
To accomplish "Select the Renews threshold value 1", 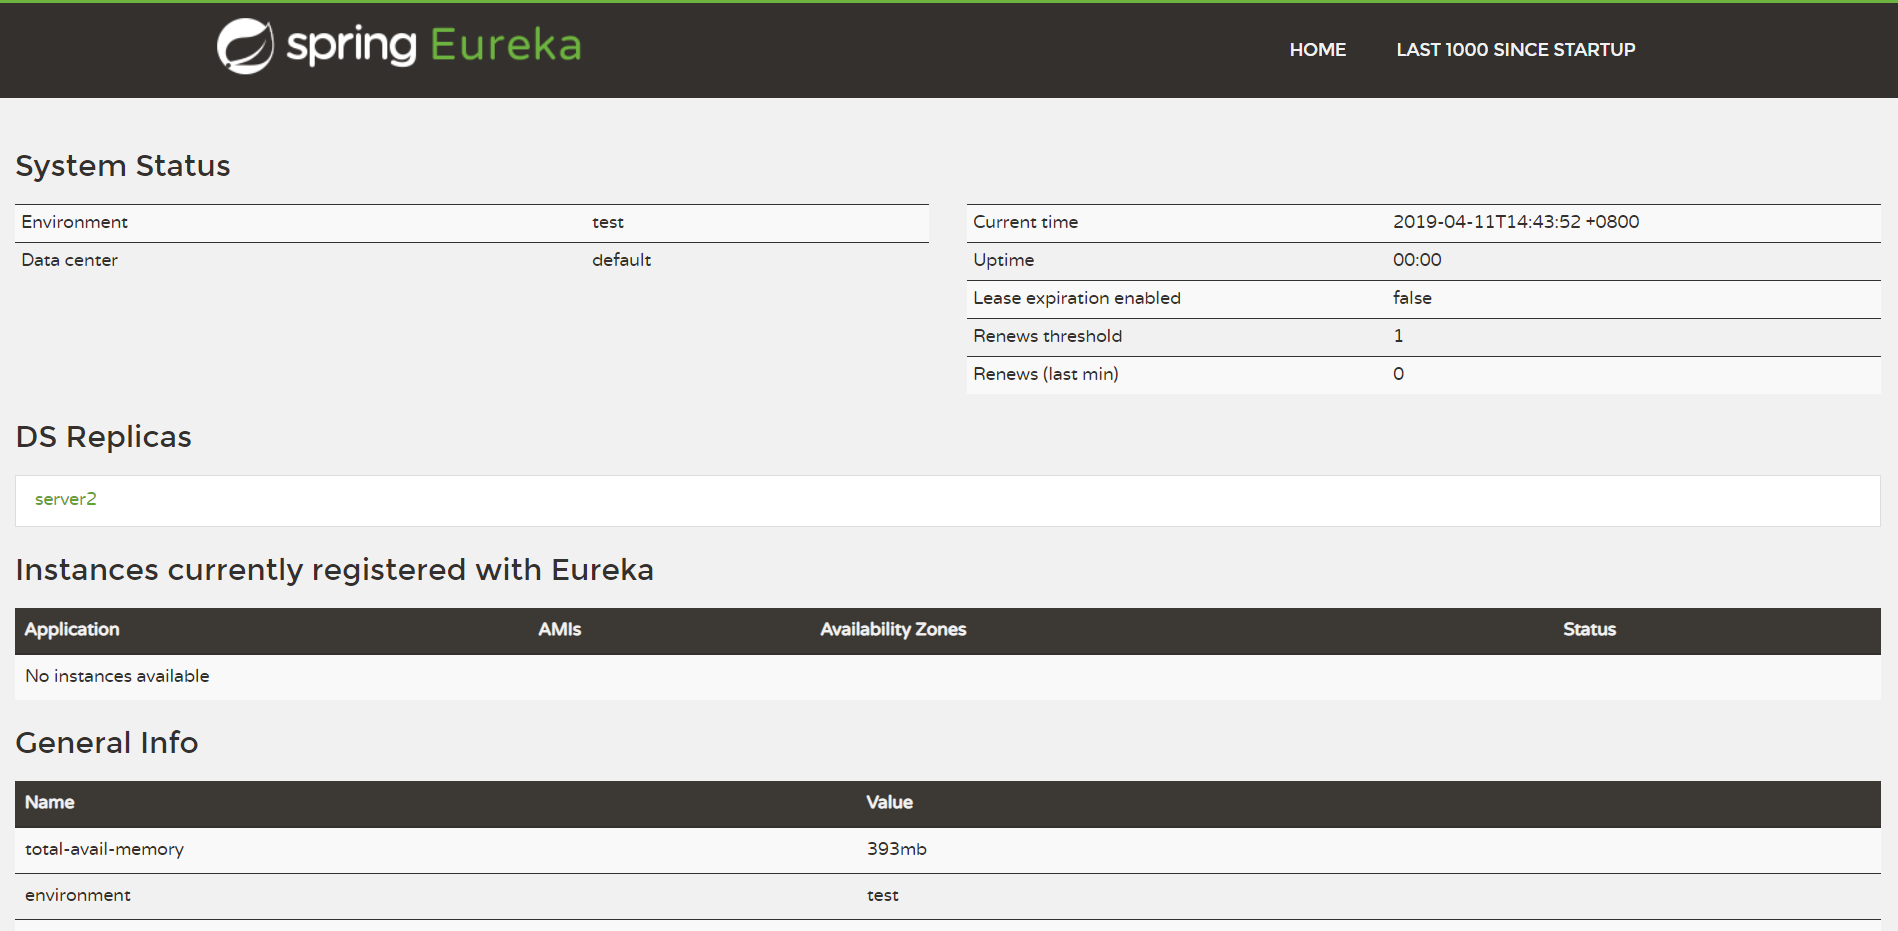I will (1398, 336).
